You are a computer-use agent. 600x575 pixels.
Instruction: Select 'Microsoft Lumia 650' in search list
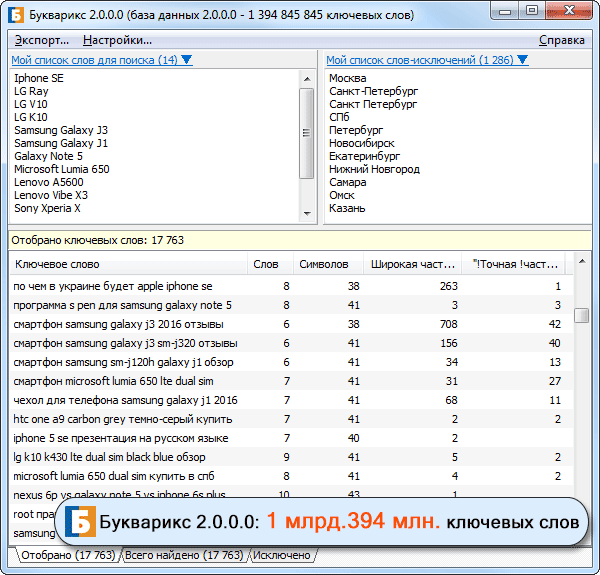coord(62,169)
